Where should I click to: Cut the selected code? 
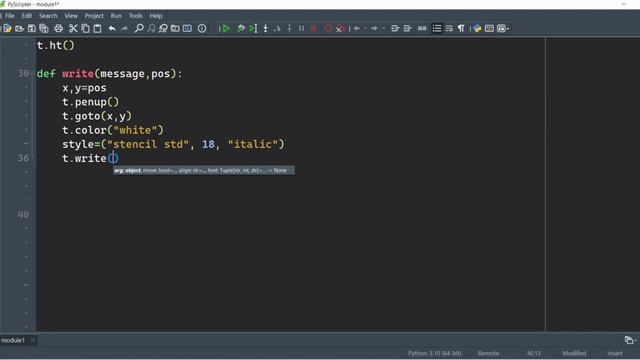click(x=73, y=29)
